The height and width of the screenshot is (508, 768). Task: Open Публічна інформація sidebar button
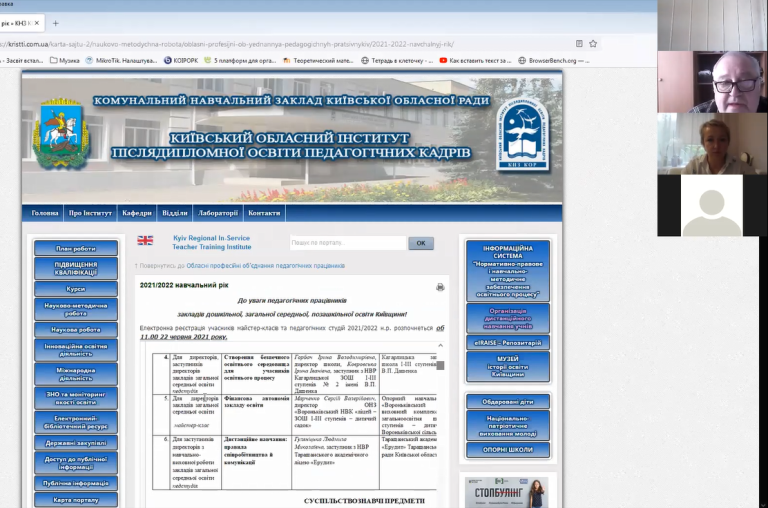[76, 484]
